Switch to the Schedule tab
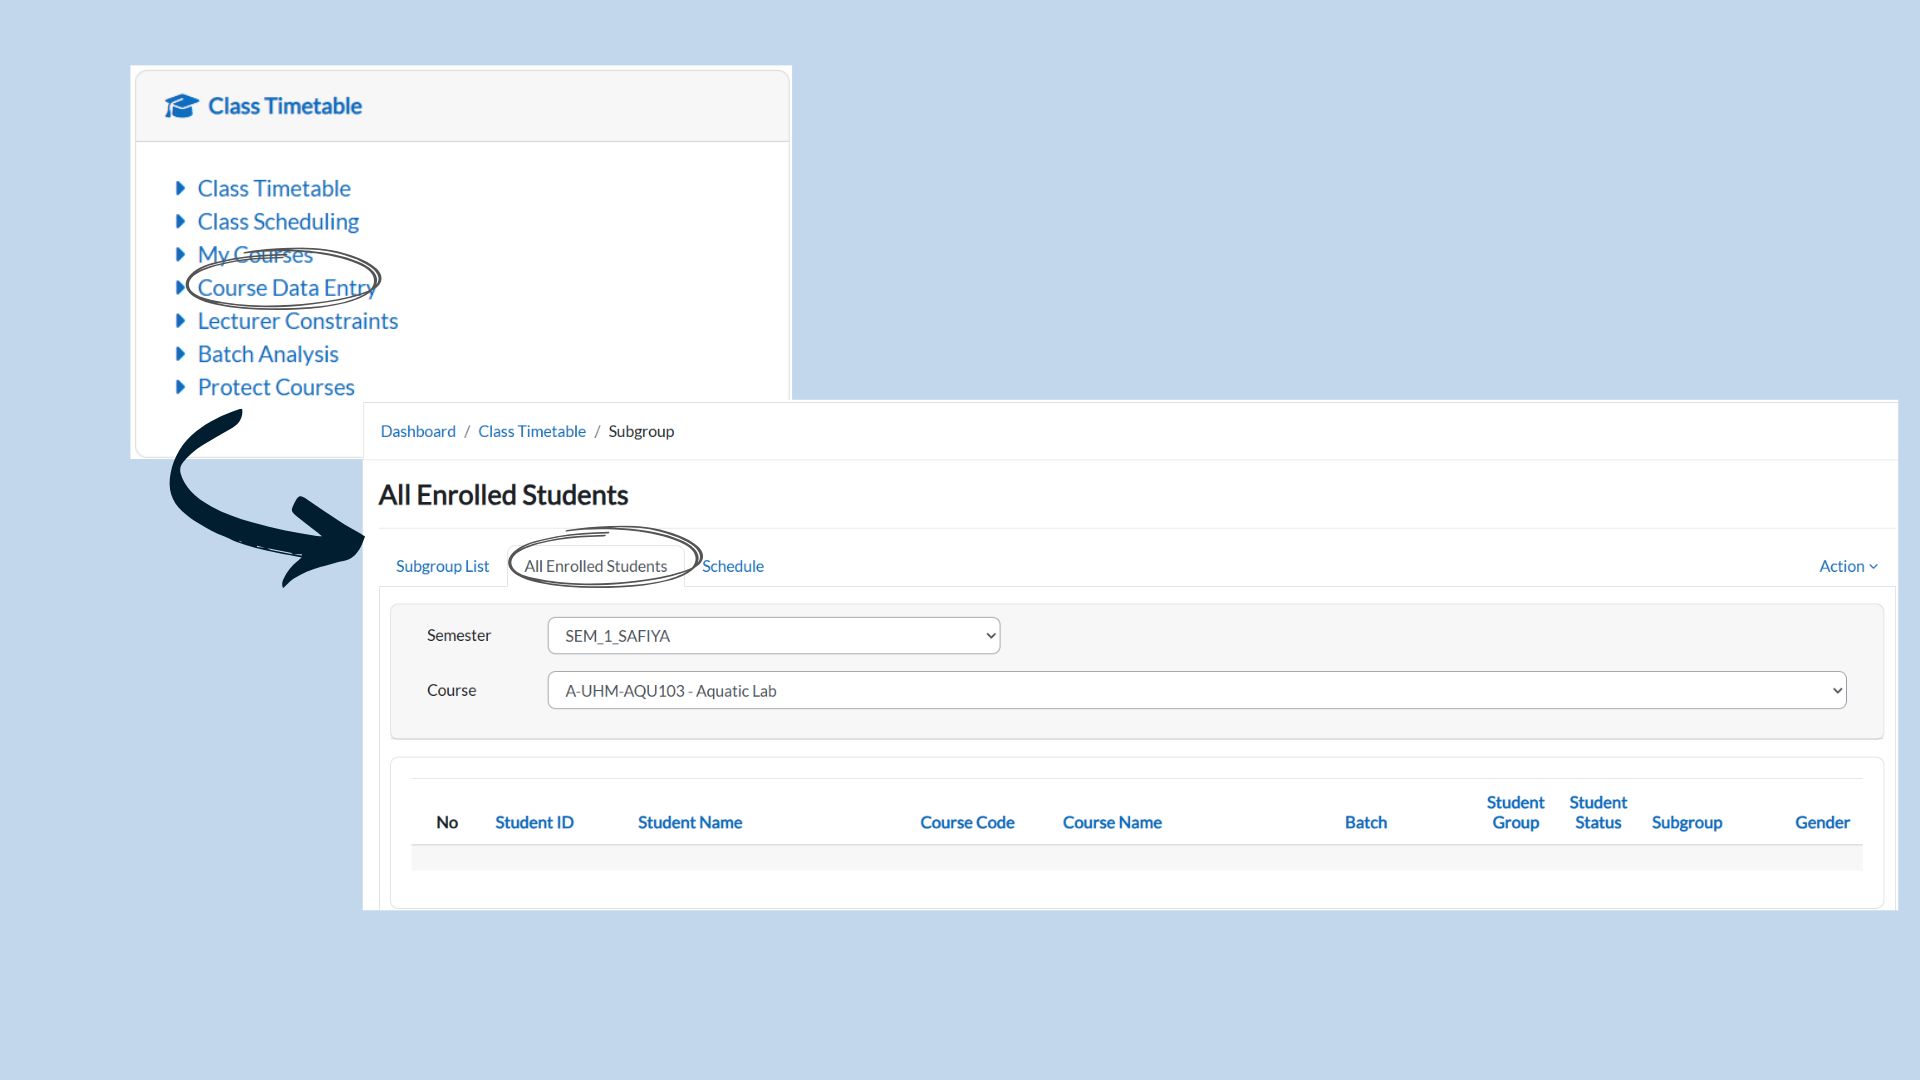 tap(732, 566)
